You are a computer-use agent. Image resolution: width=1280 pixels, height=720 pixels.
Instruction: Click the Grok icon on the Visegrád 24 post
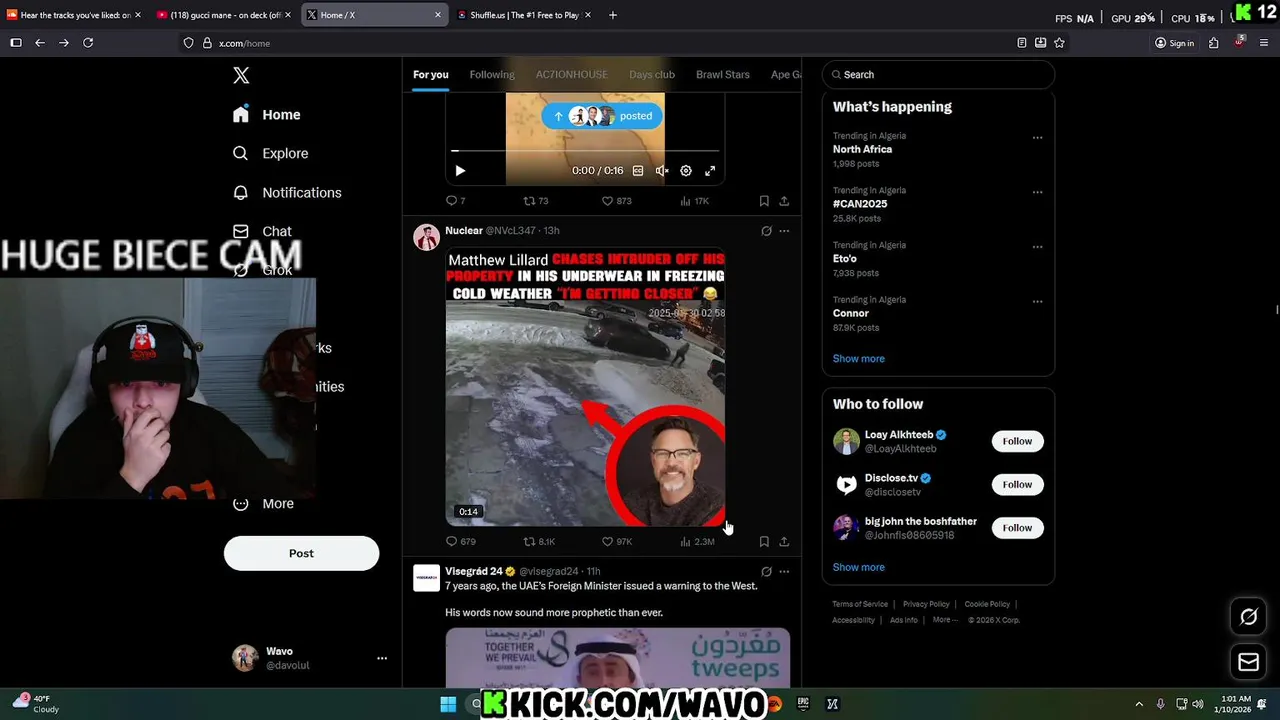[766, 572]
